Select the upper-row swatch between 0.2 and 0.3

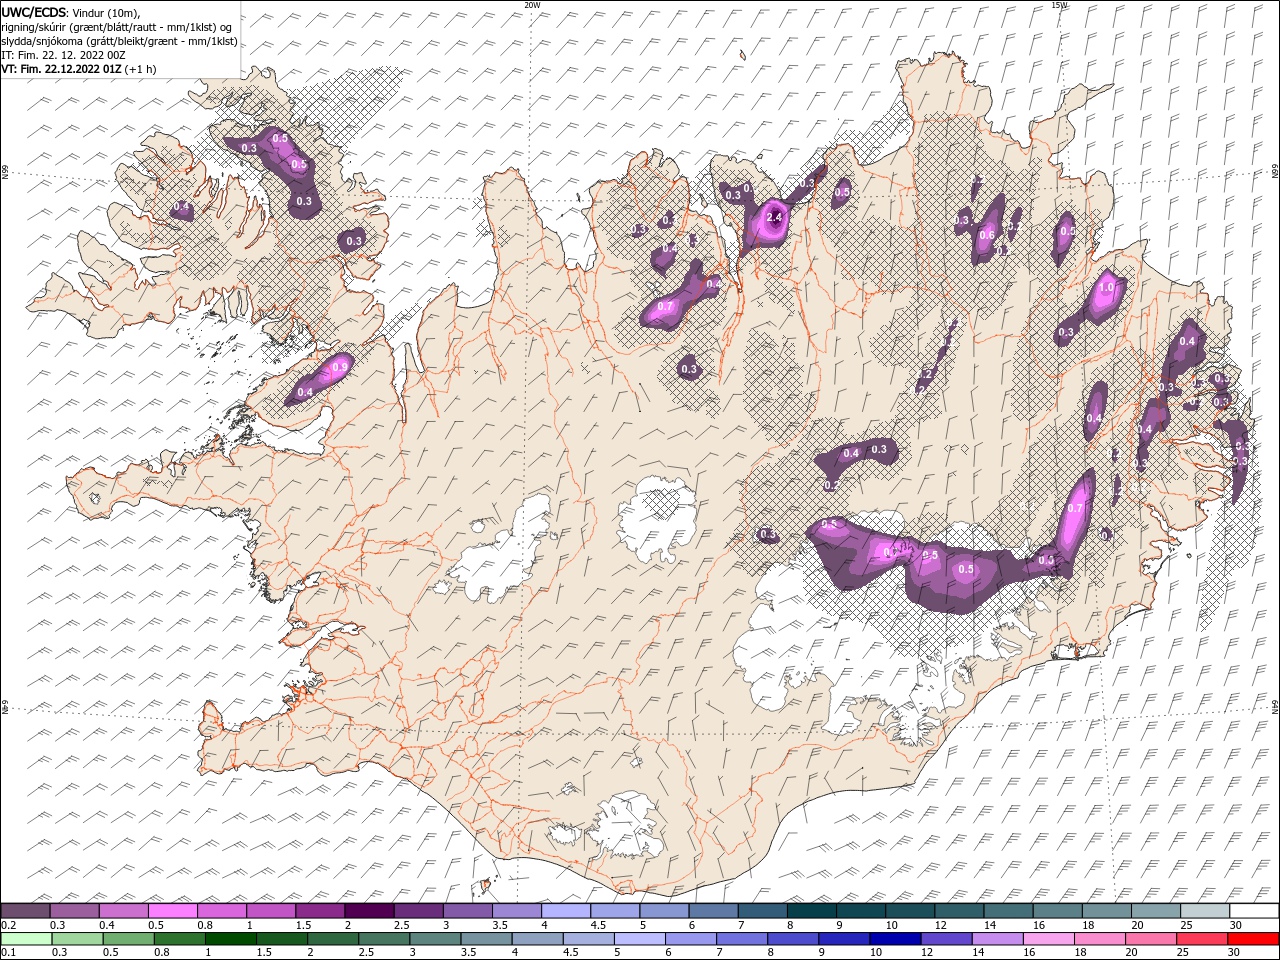(x=26, y=911)
